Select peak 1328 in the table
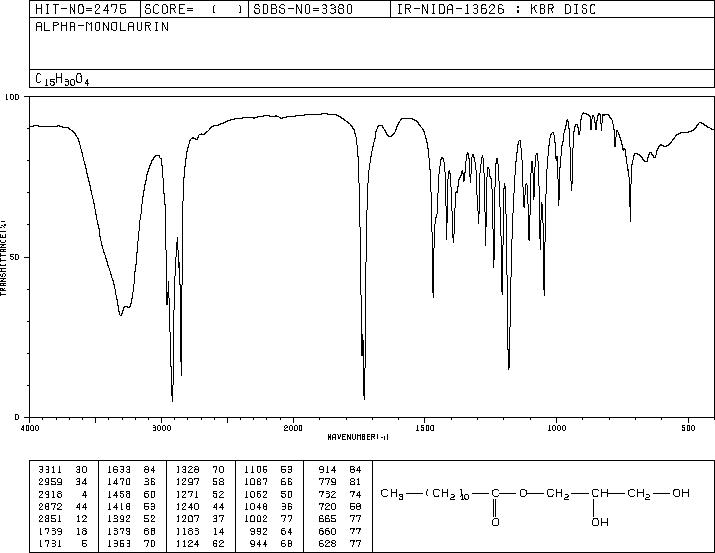Screen dimensions: 715x553 [x=200, y=470]
